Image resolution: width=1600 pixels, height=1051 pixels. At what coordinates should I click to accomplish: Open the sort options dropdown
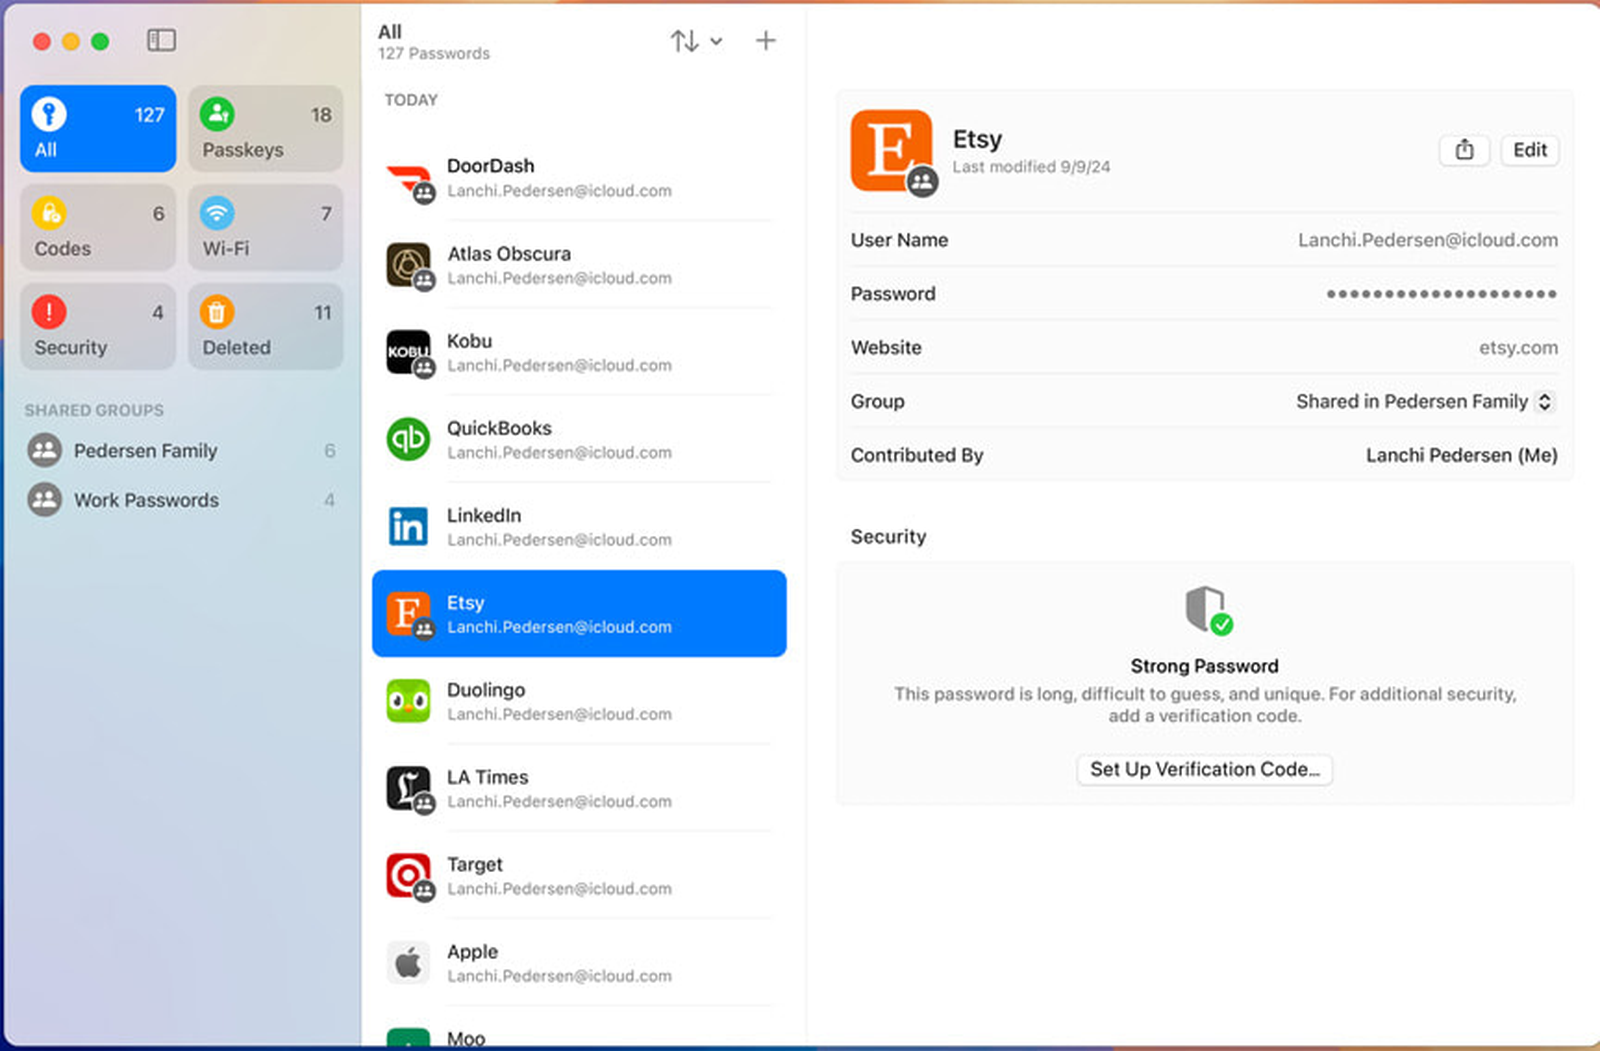pyautogui.click(x=696, y=41)
